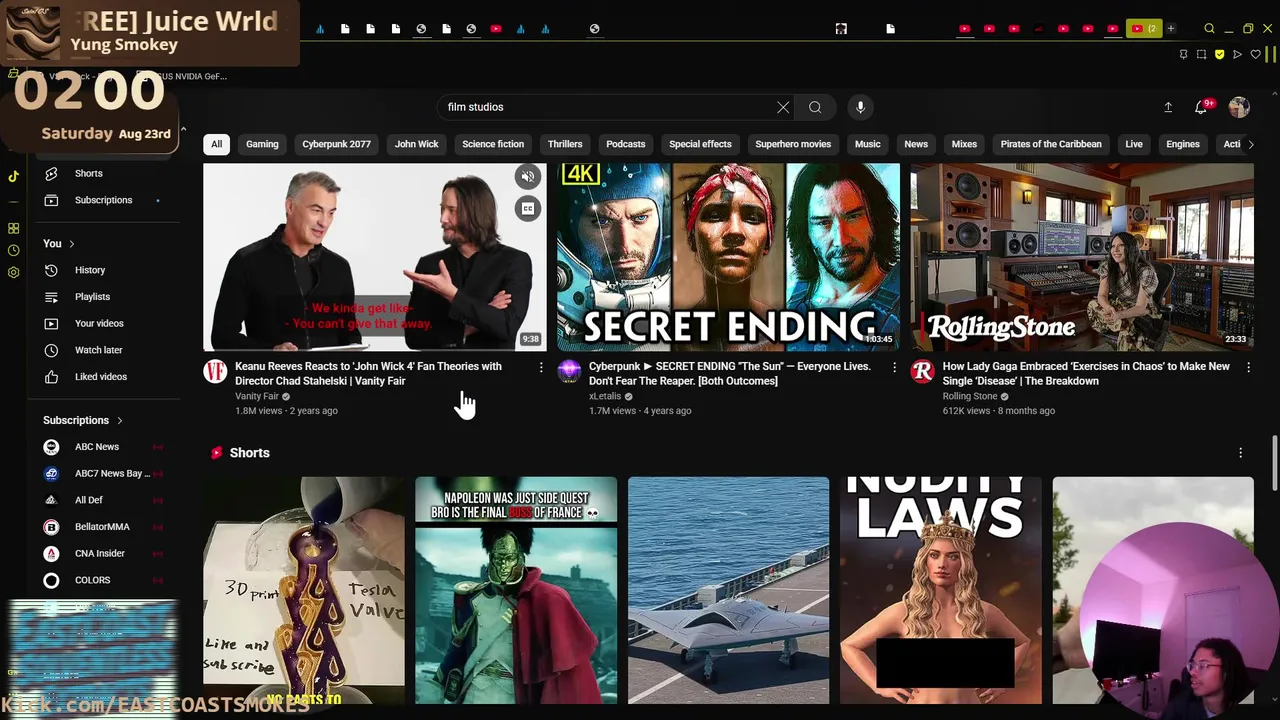Open the Shorts shelf more options menu
The height and width of the screenshot is (720, 1280).
1240,453
